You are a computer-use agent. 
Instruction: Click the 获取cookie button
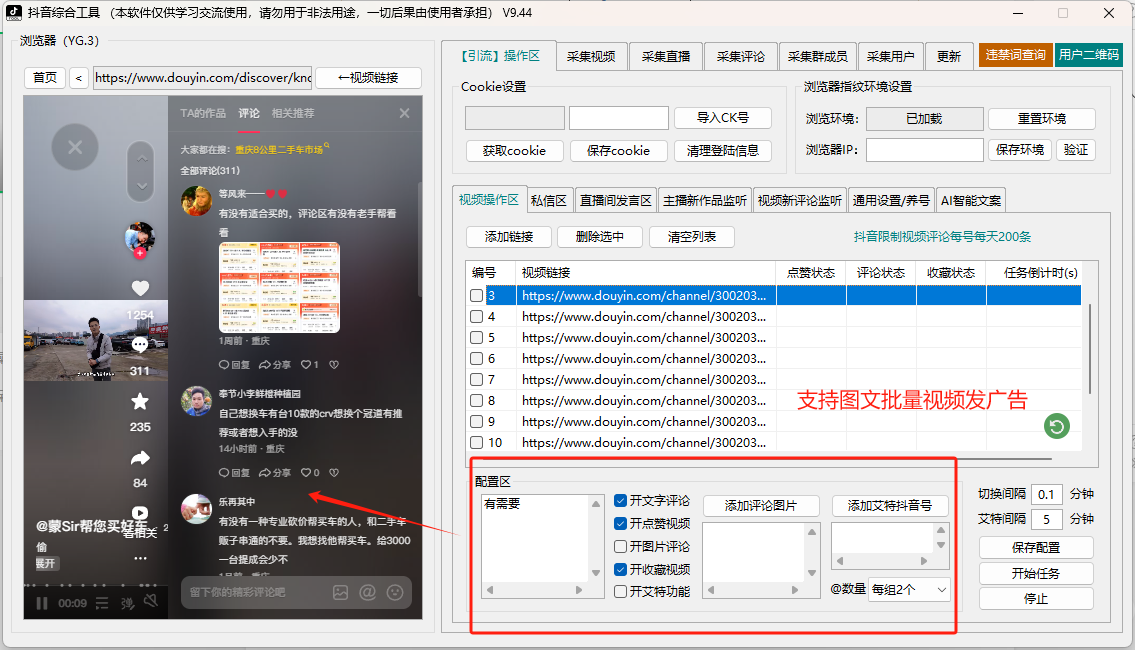[x=514, y=151]
